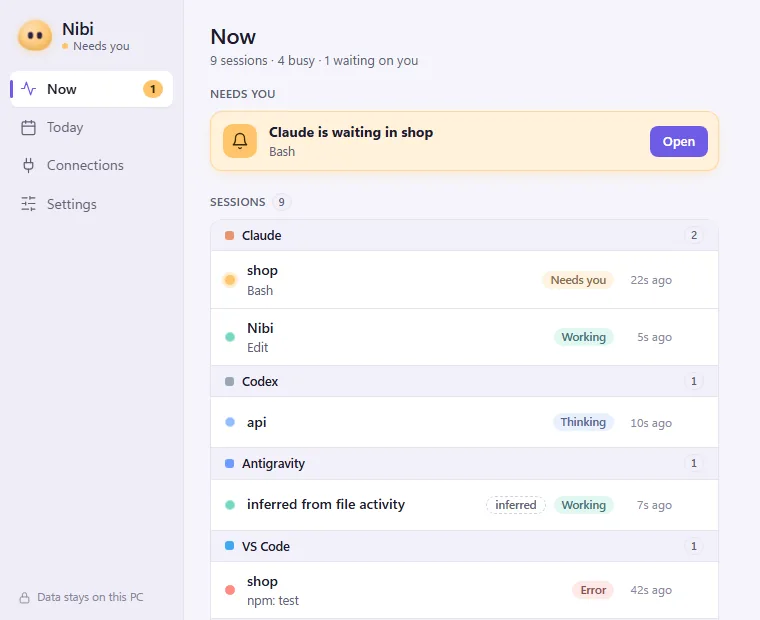
Task: Open the Now tab in sidebar
Action: pos(92,89)
